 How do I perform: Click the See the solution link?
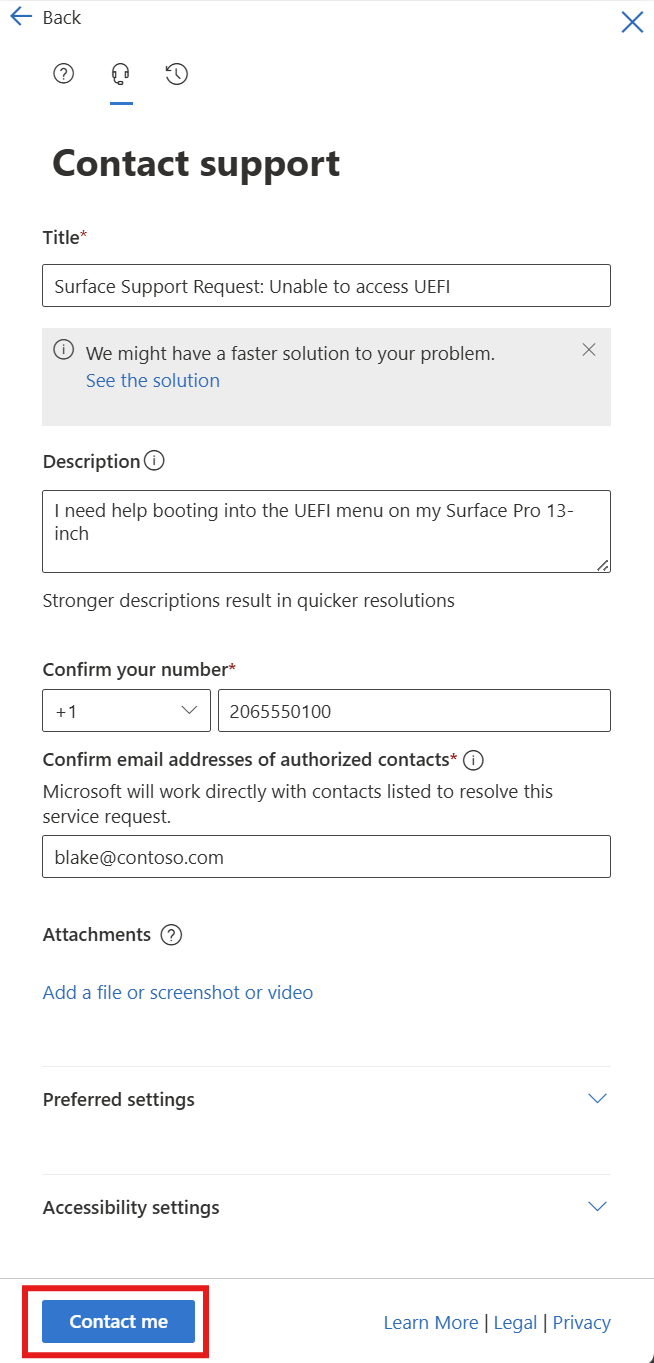152,380
